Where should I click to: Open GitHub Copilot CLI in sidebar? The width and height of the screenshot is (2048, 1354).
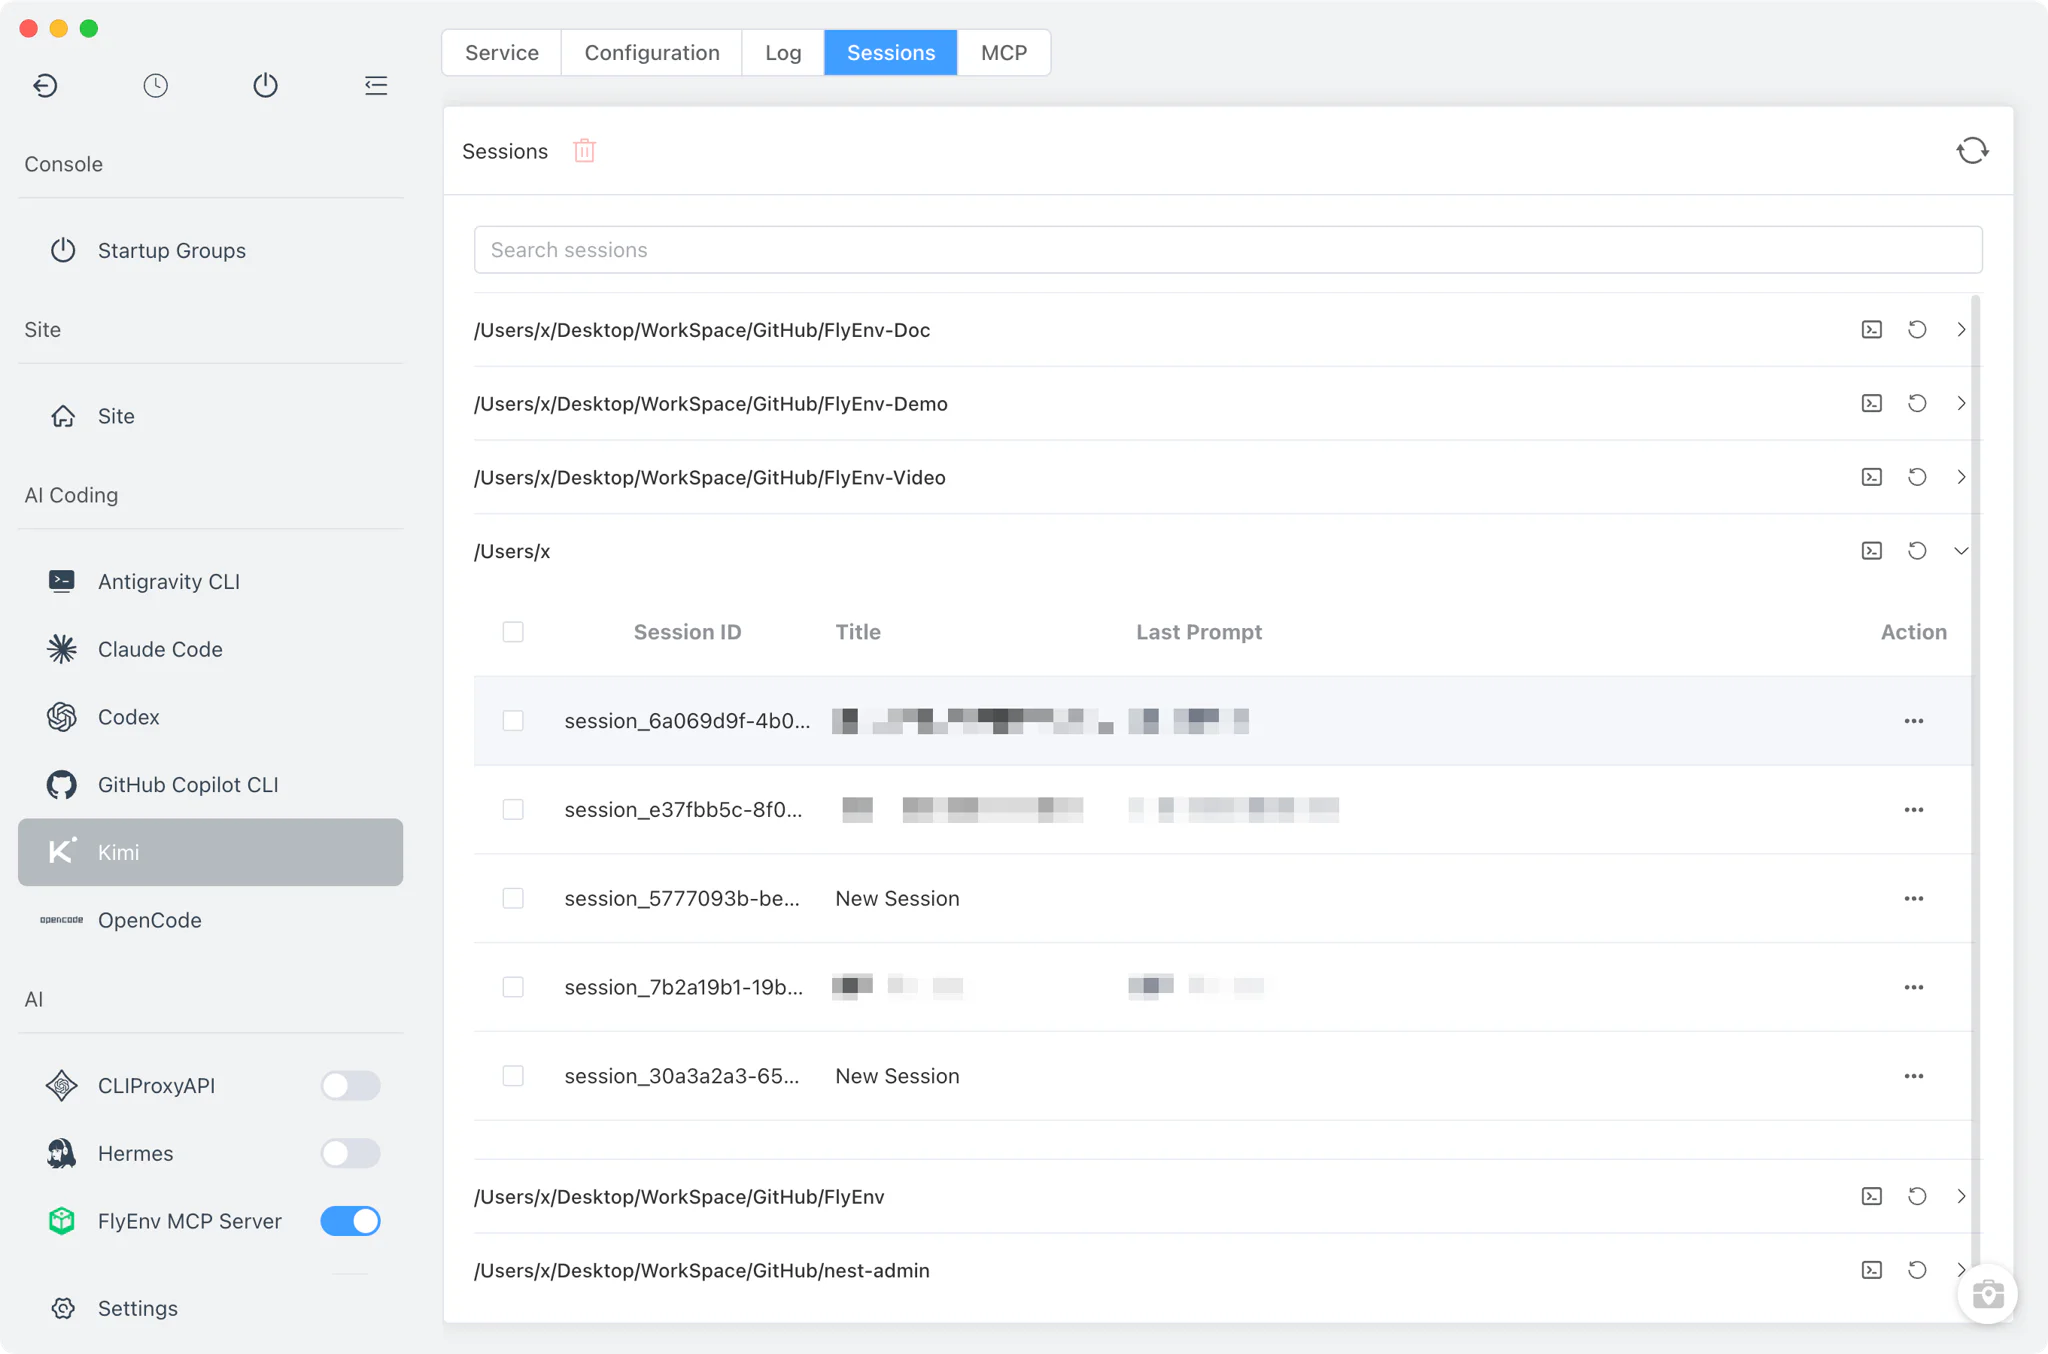[x=210, y=785]
